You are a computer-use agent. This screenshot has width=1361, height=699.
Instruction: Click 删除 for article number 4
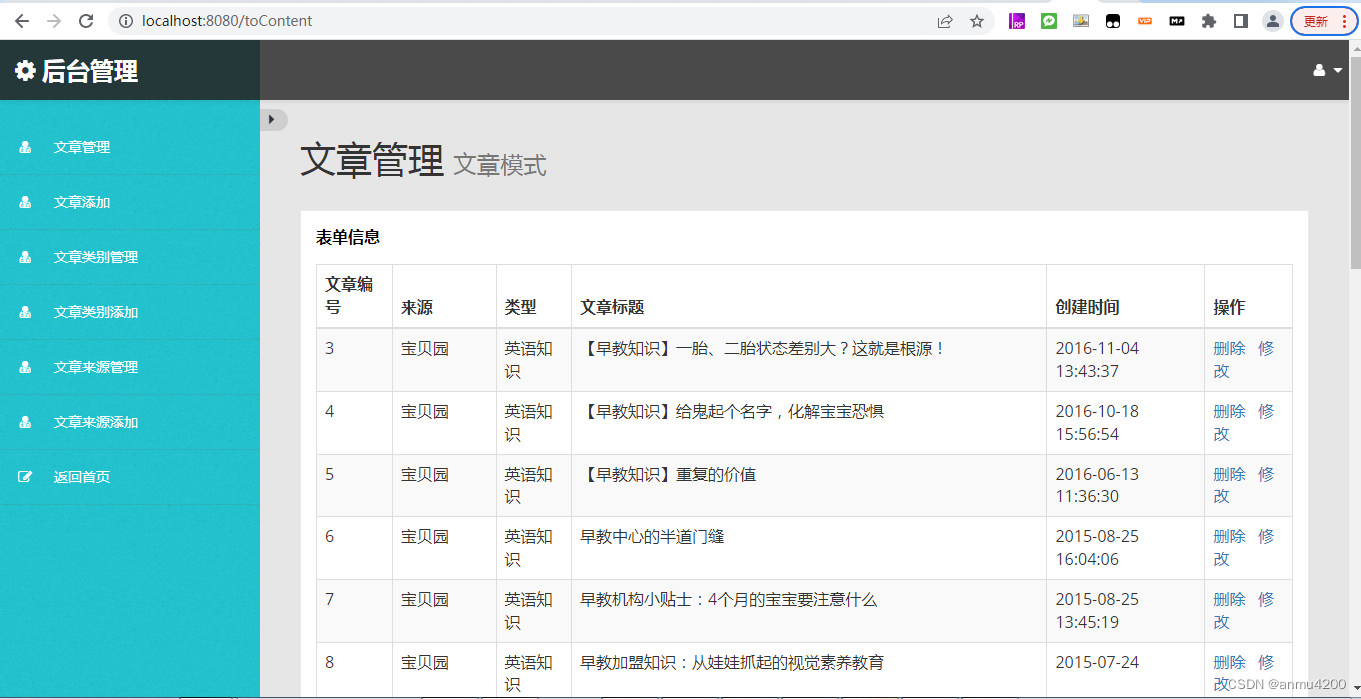1229,411
